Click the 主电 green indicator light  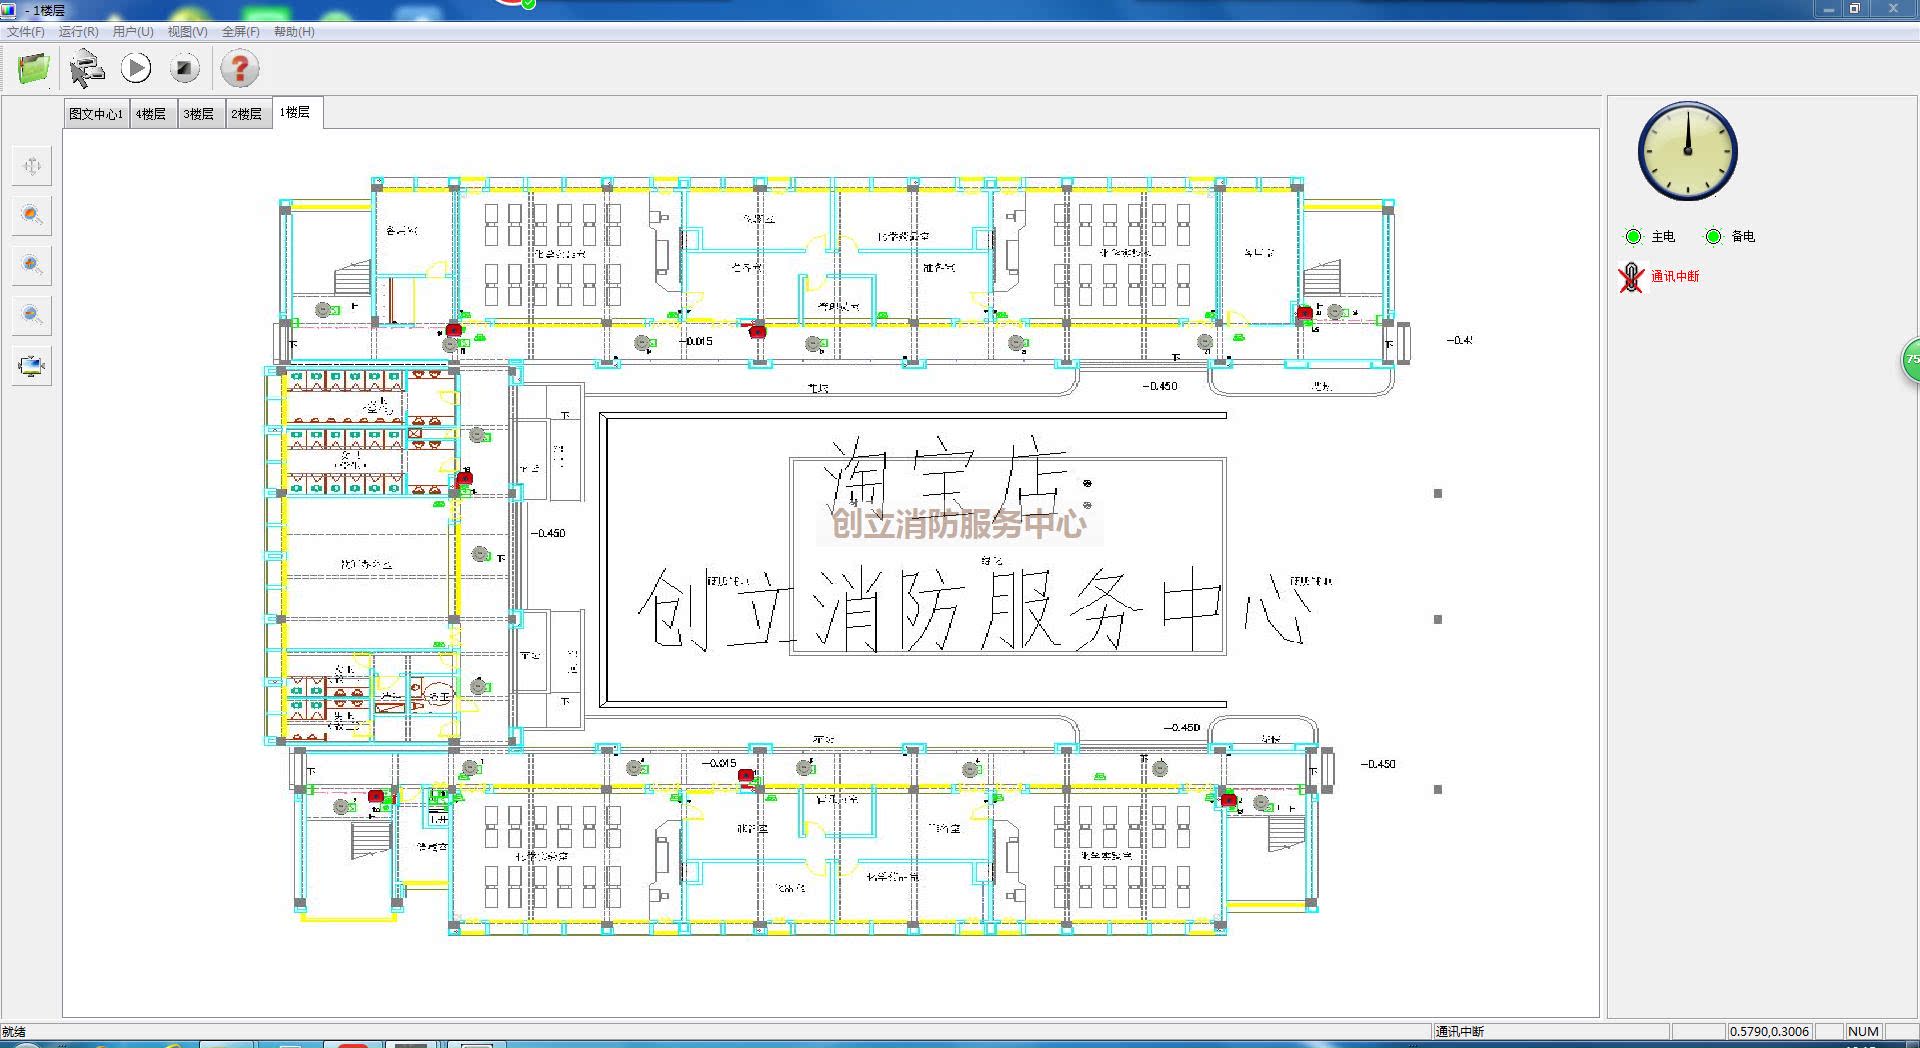tap(1633, 236)
